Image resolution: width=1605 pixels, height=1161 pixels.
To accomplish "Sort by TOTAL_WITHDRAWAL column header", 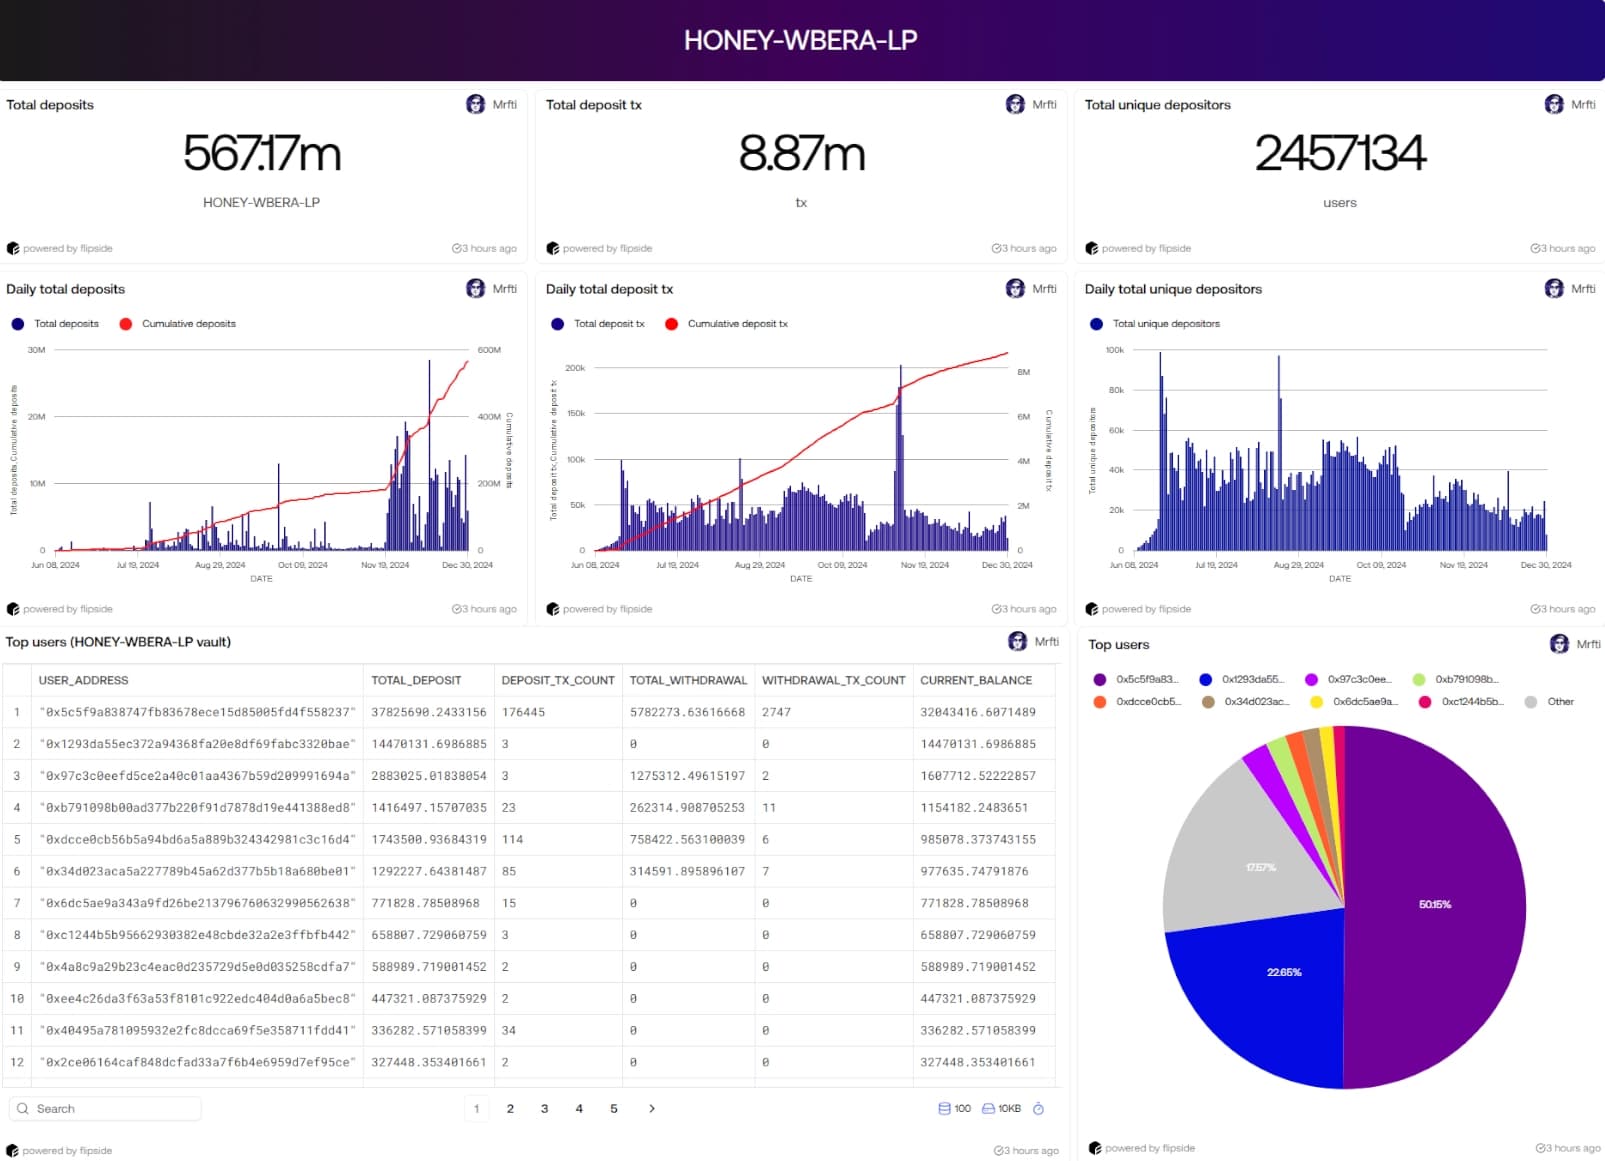I will click(688, 680).
